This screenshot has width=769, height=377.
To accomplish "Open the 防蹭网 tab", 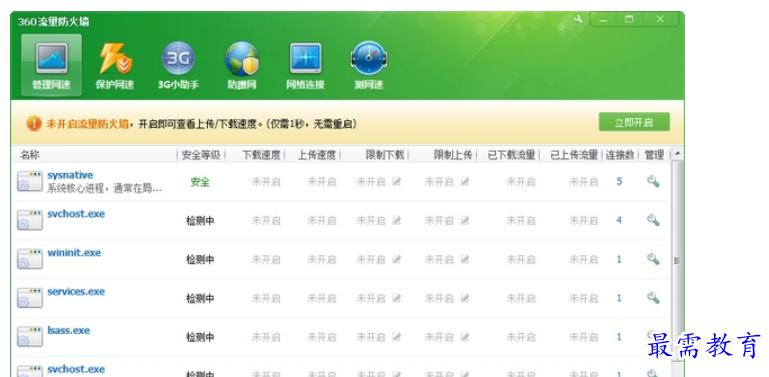I will coord(242,65).
